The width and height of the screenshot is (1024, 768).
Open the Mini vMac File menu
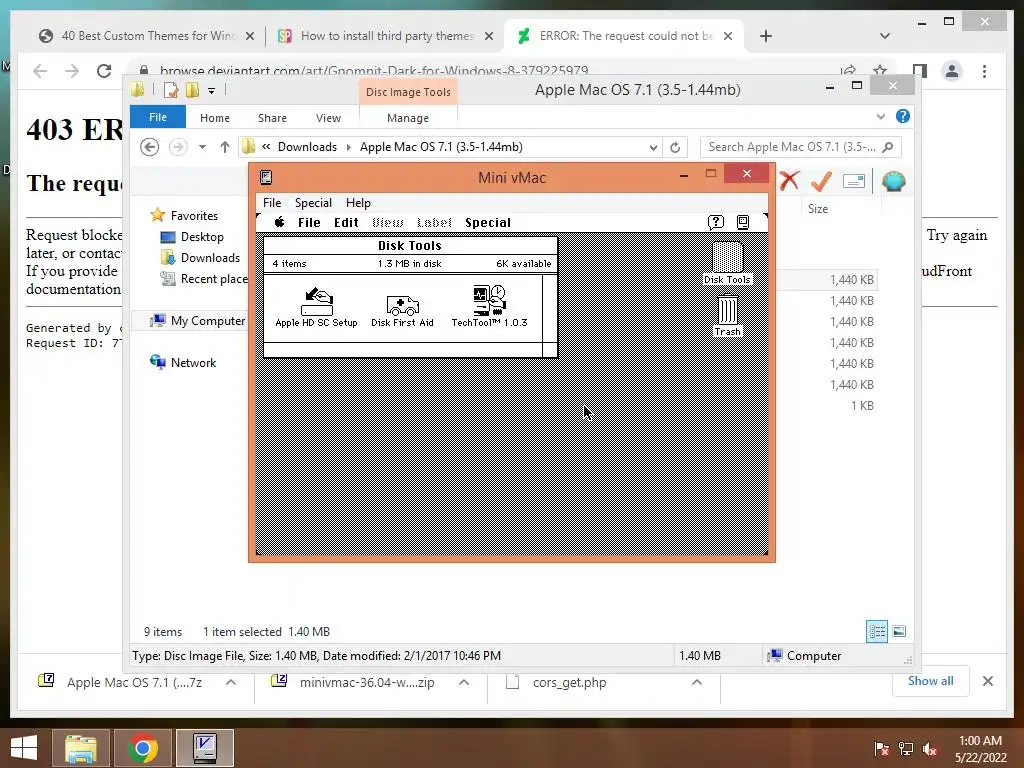pyautogui.click(x=272, y=202)
